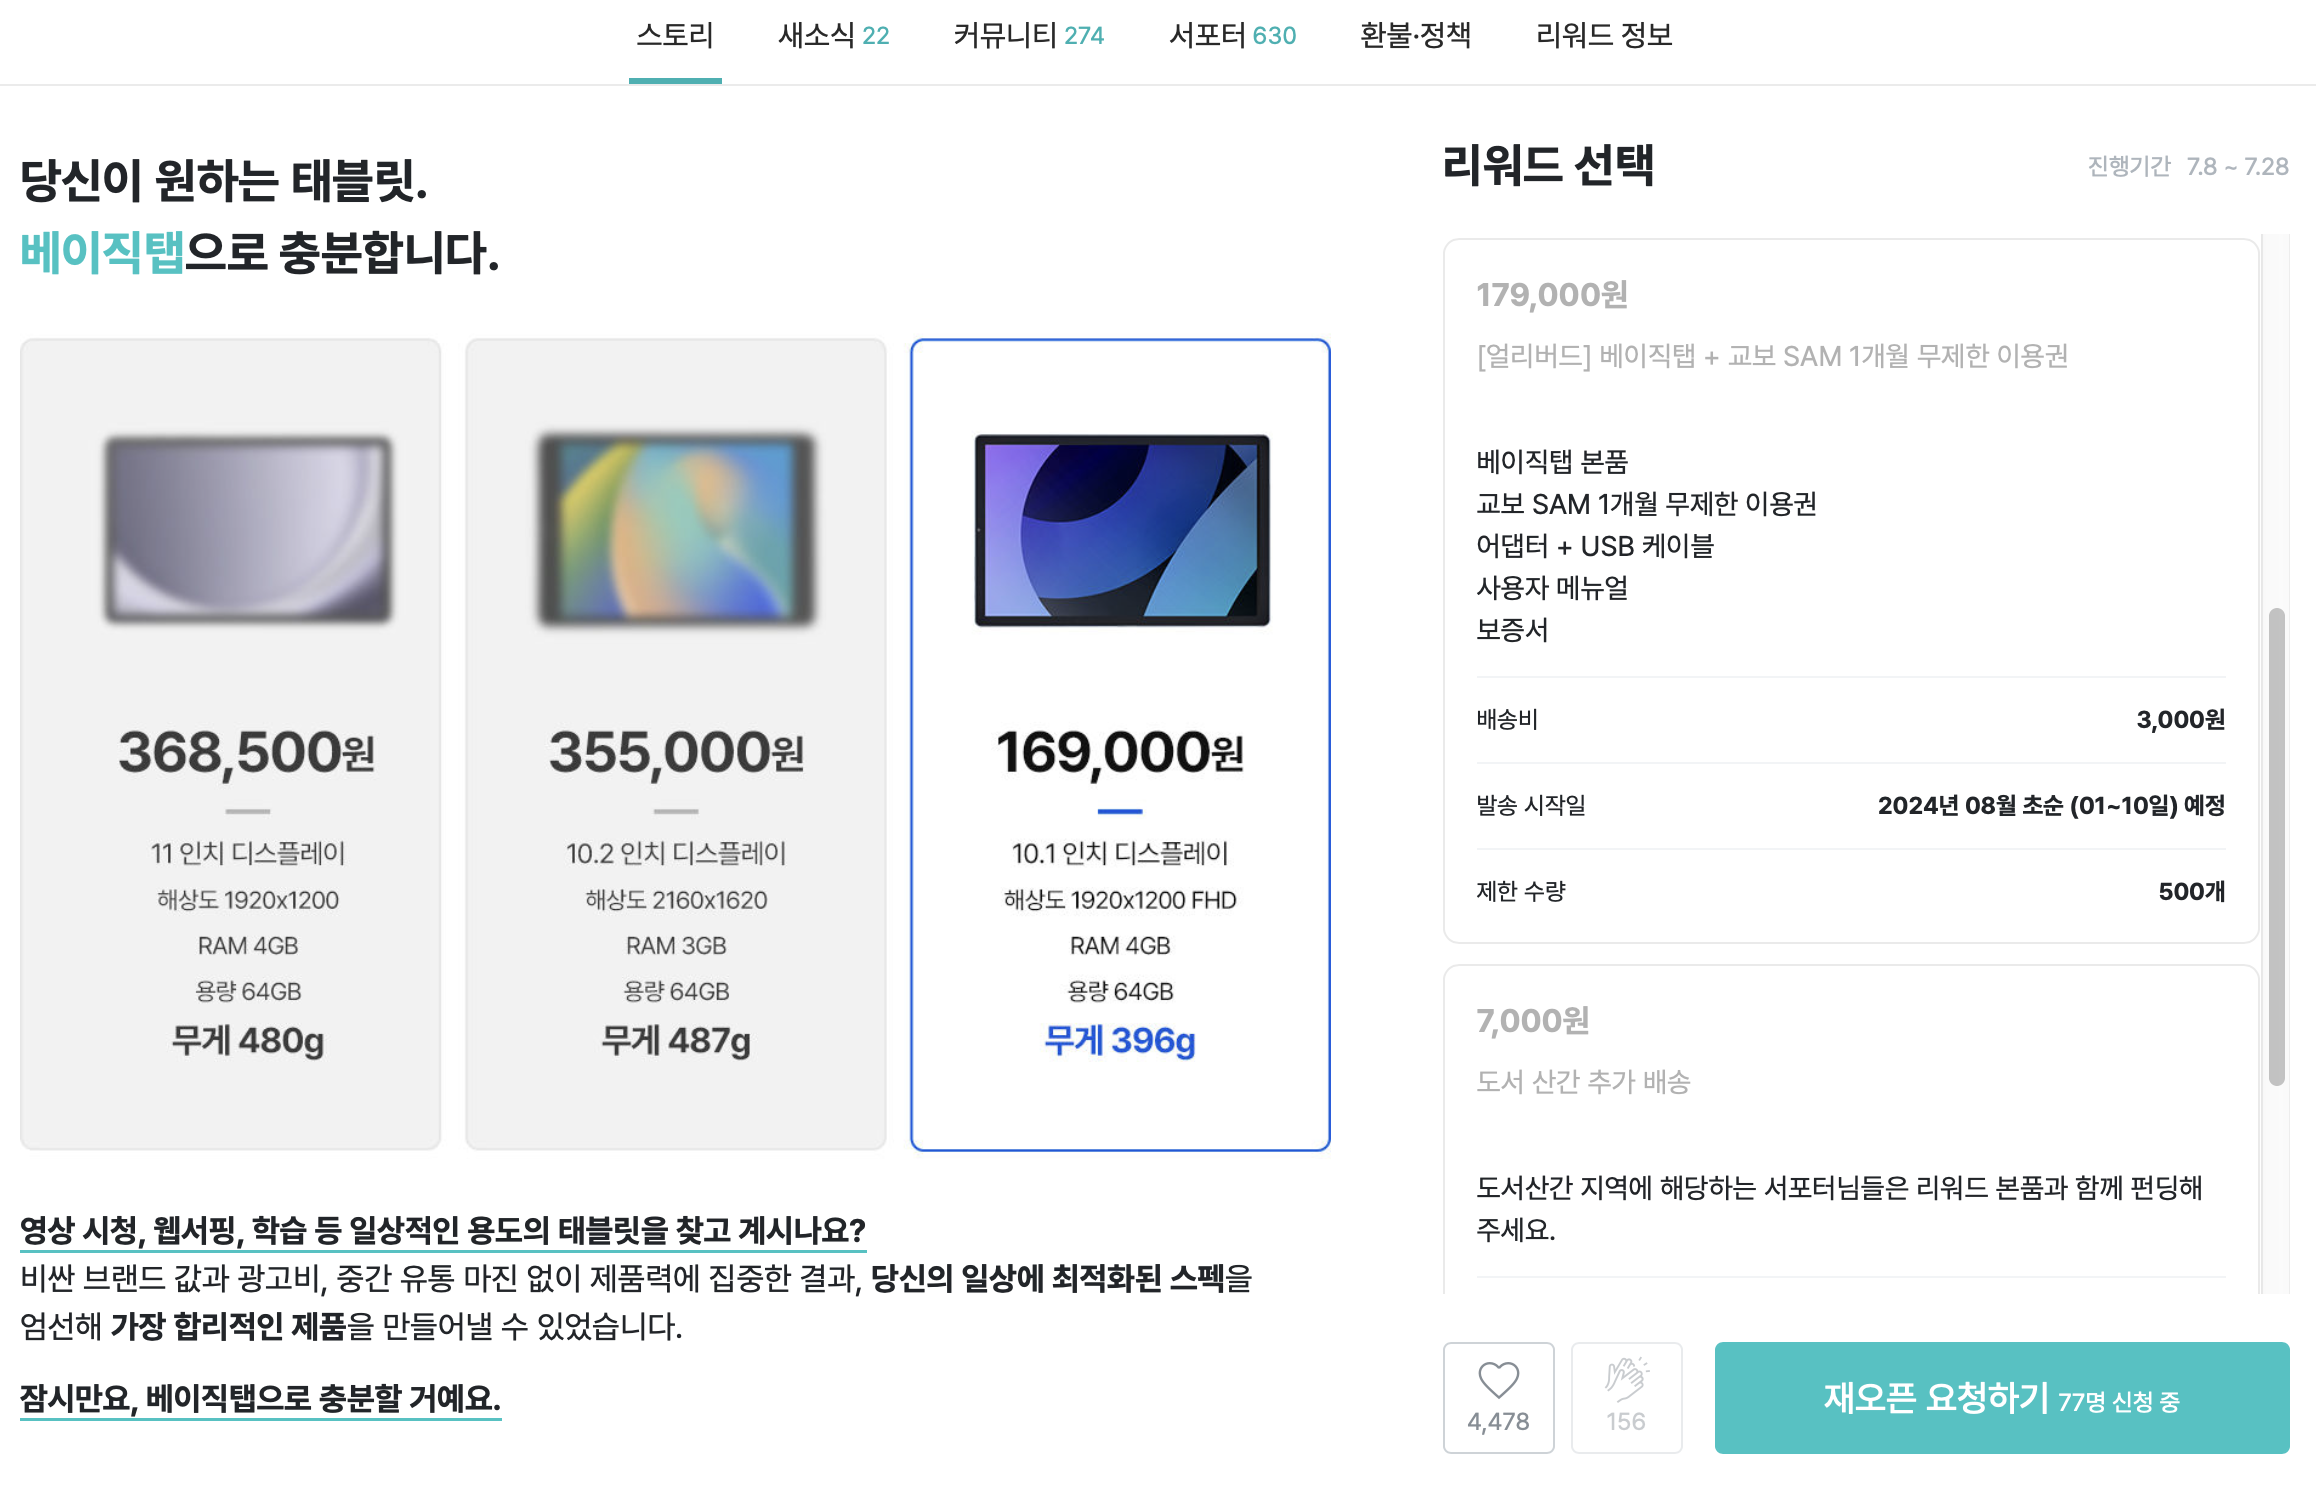
Task: Open the 커뮤니티 274 tab
Action: coord(1028,36)
